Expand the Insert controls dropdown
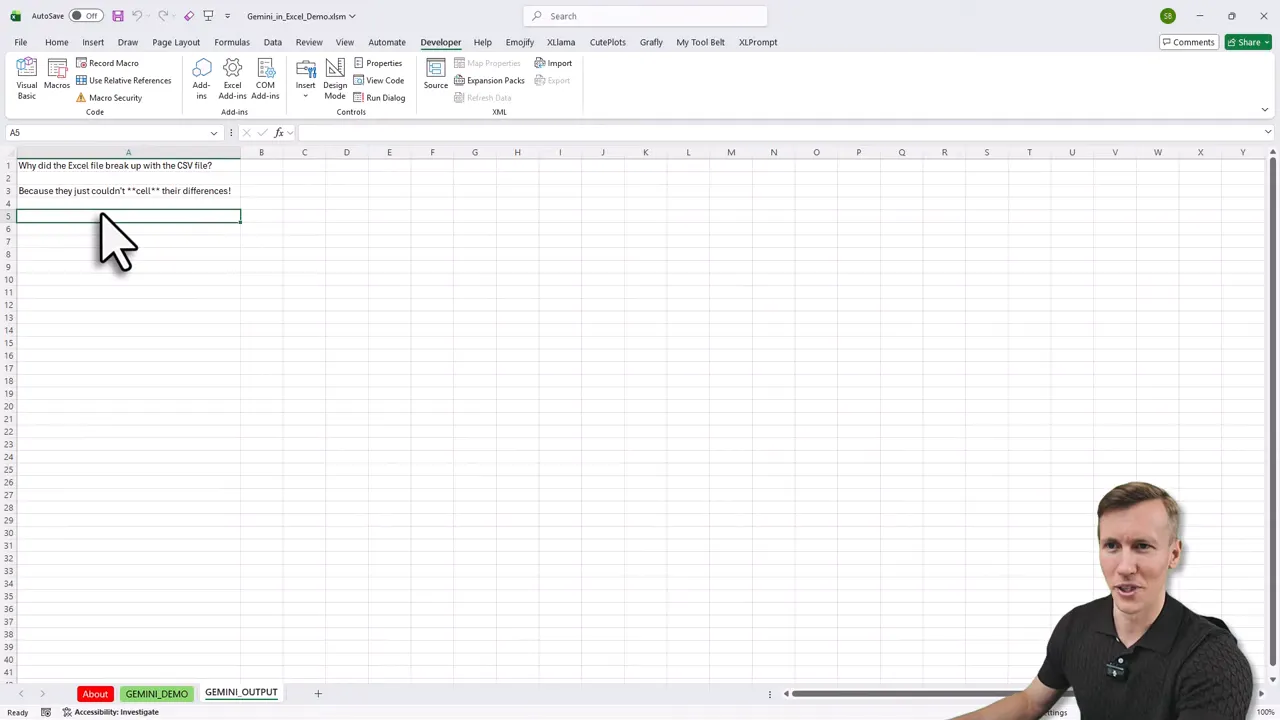 tap(305, 97)
